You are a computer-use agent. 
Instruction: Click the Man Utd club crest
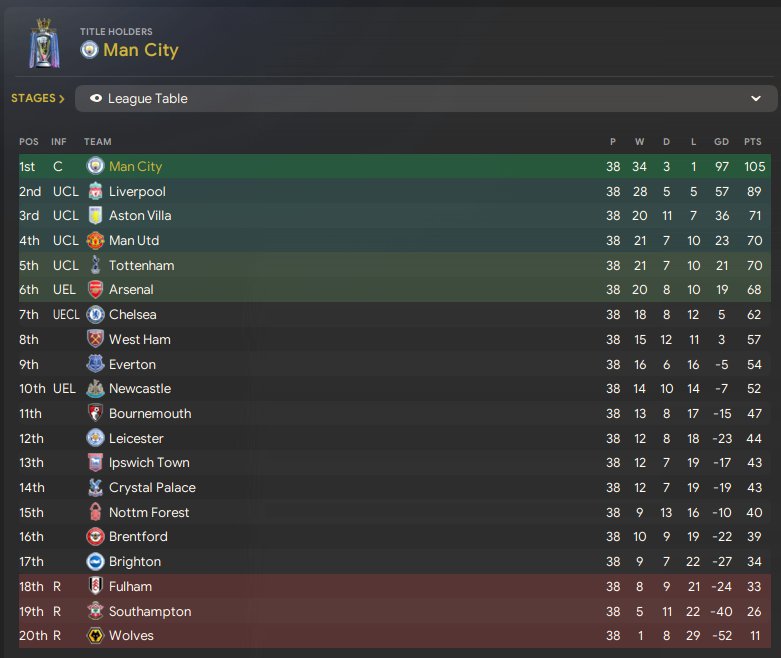pos(95,241)
